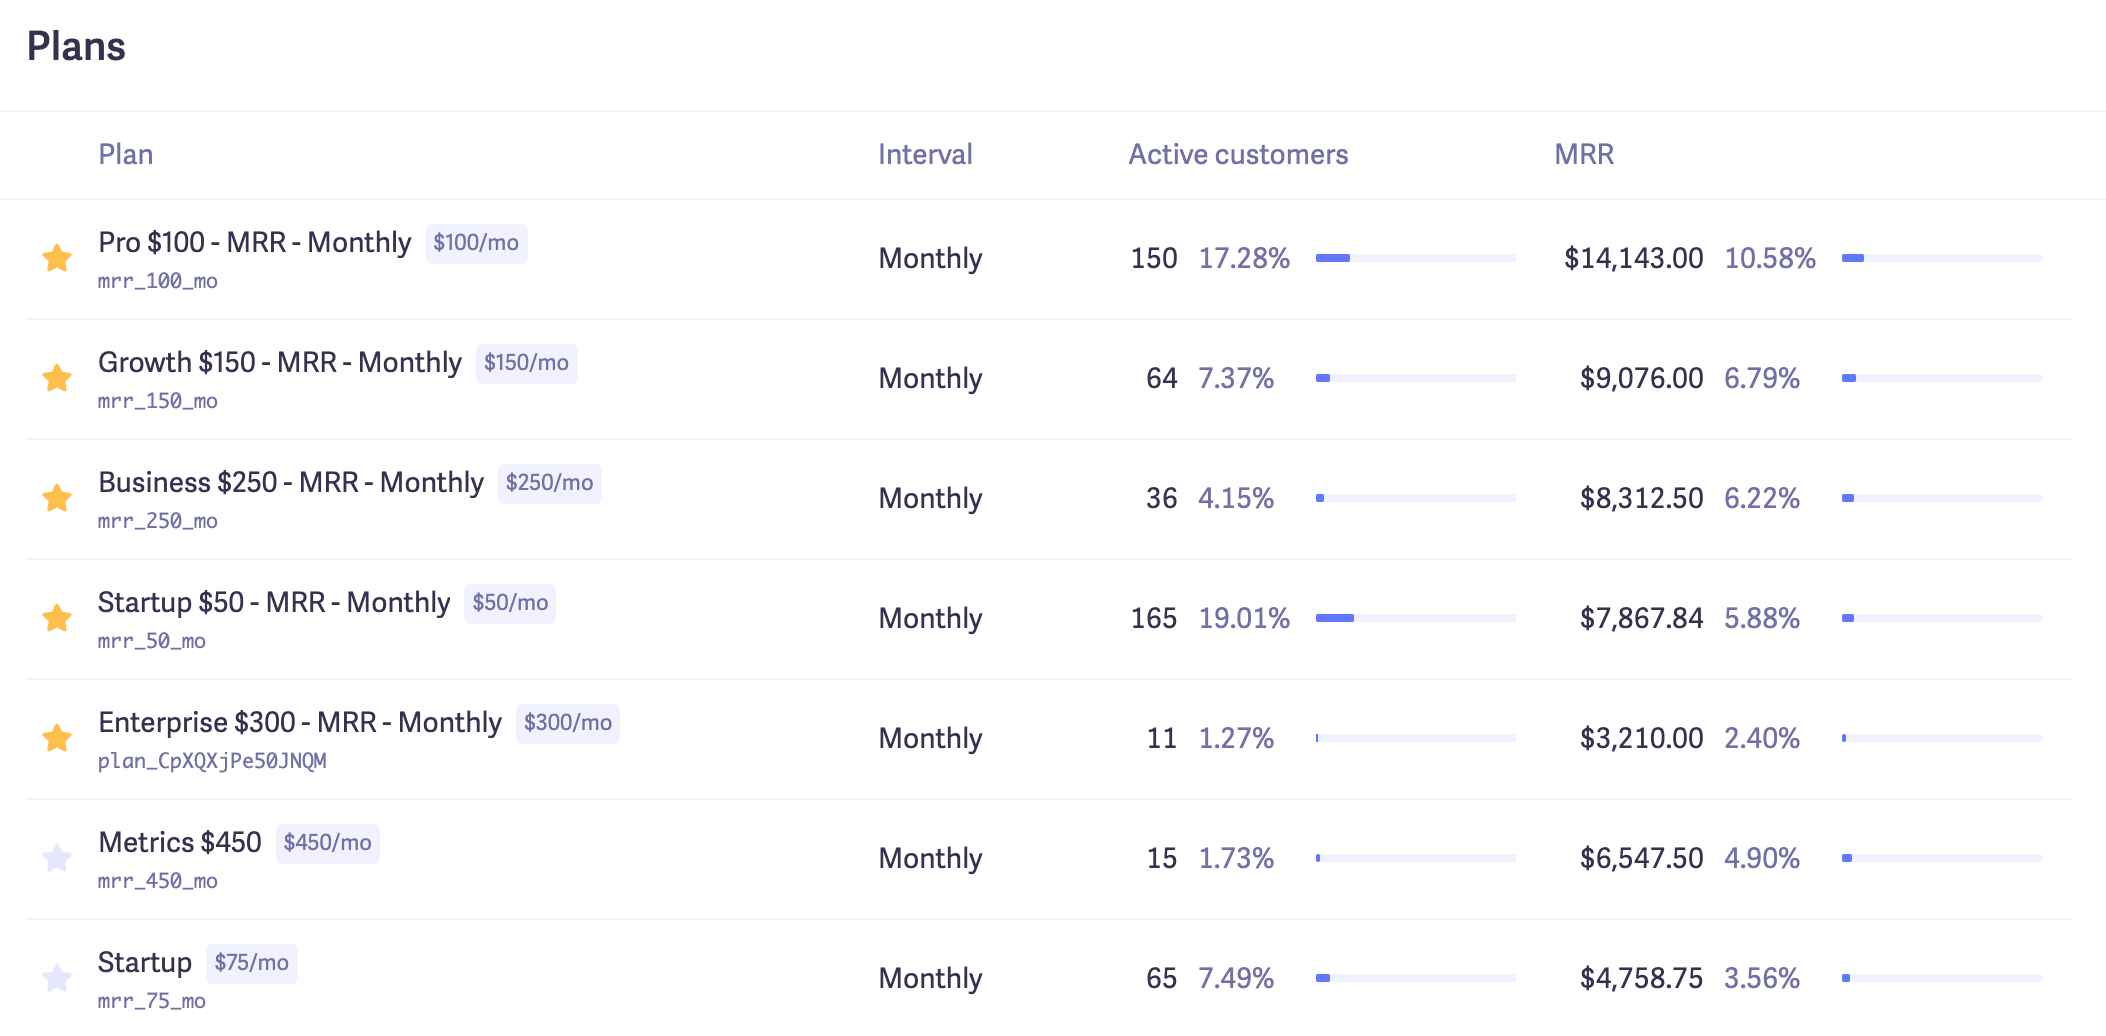Viewport: 2106px width, 1036px height.
Task: Click plan ID mrr_250_mo
Action: [156, 521]
